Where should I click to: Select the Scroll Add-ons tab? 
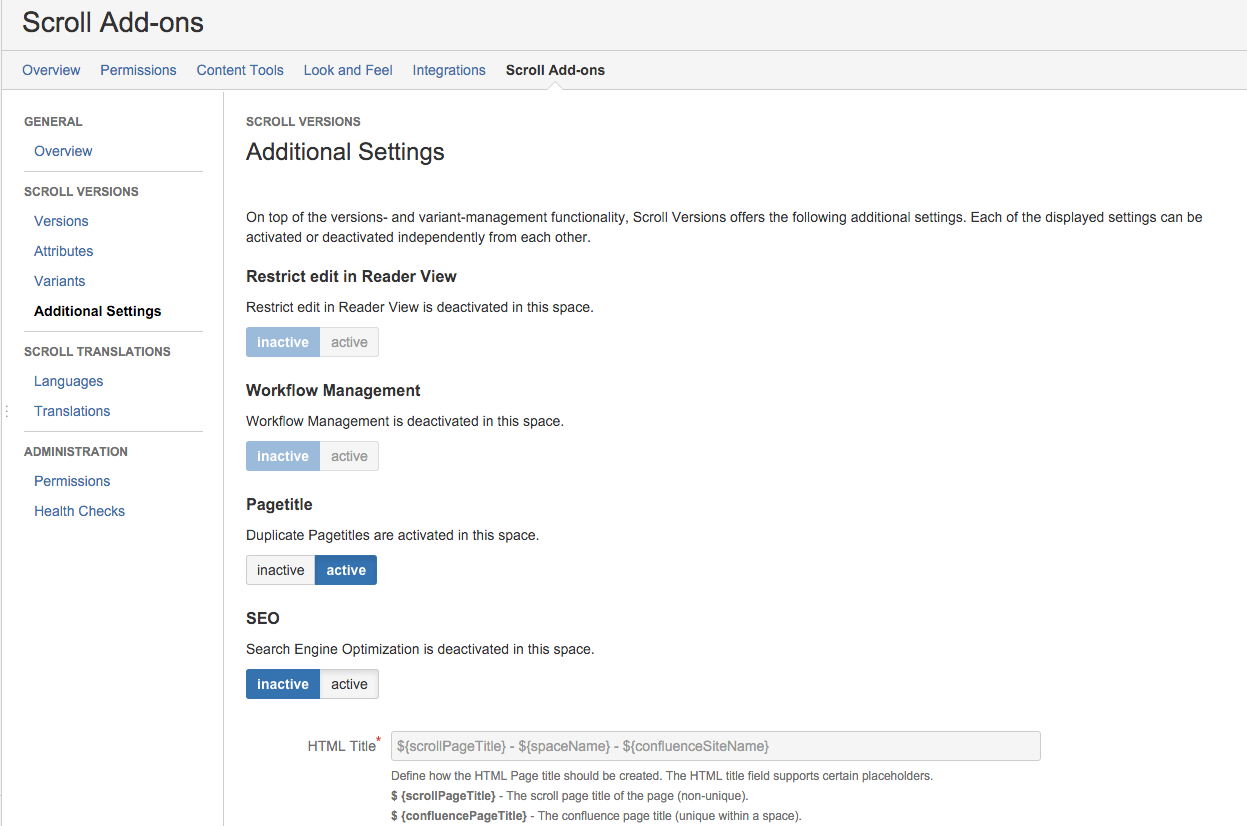pos(555,70)
